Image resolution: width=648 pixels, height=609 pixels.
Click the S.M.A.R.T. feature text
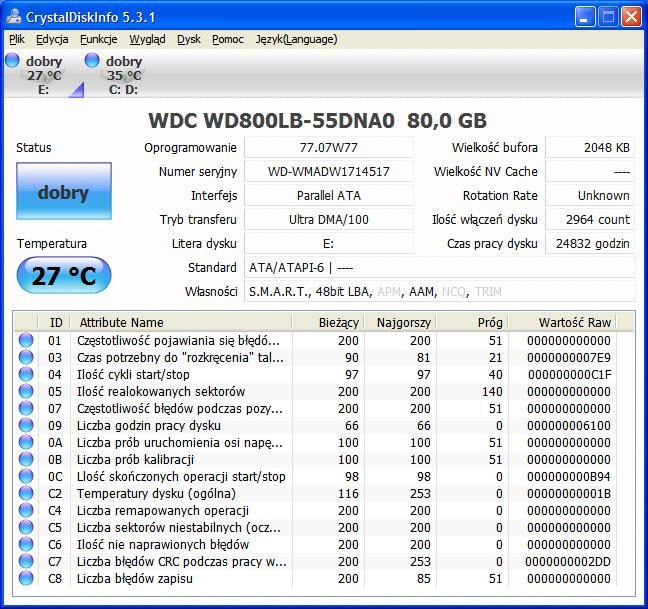[279, 292]
